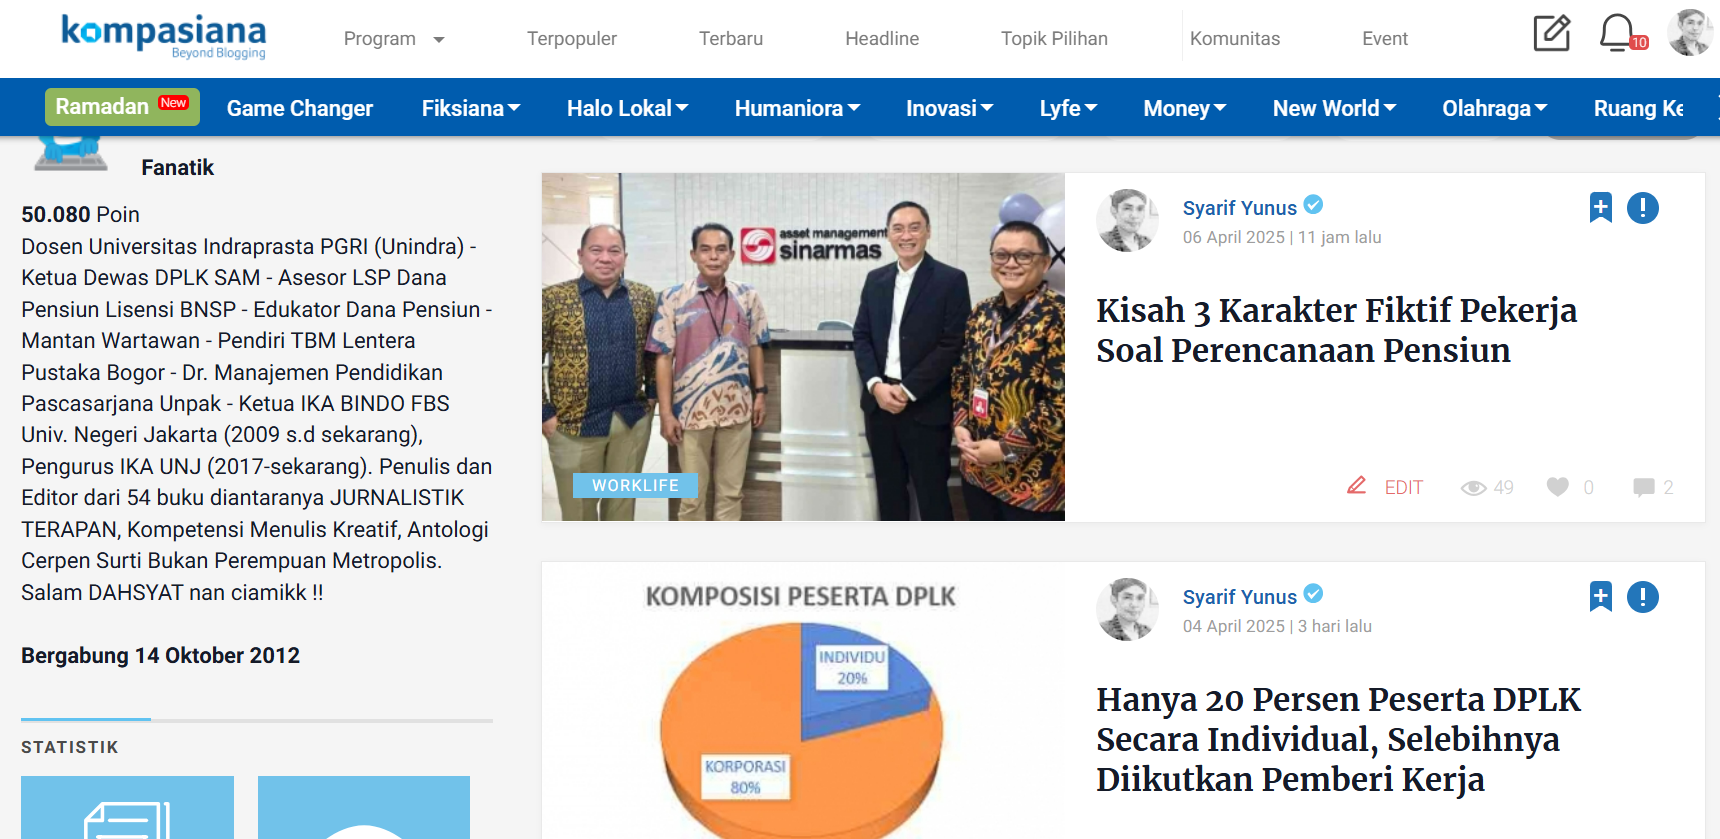Click author avatar on the 04 April article

click(1128, 609)
